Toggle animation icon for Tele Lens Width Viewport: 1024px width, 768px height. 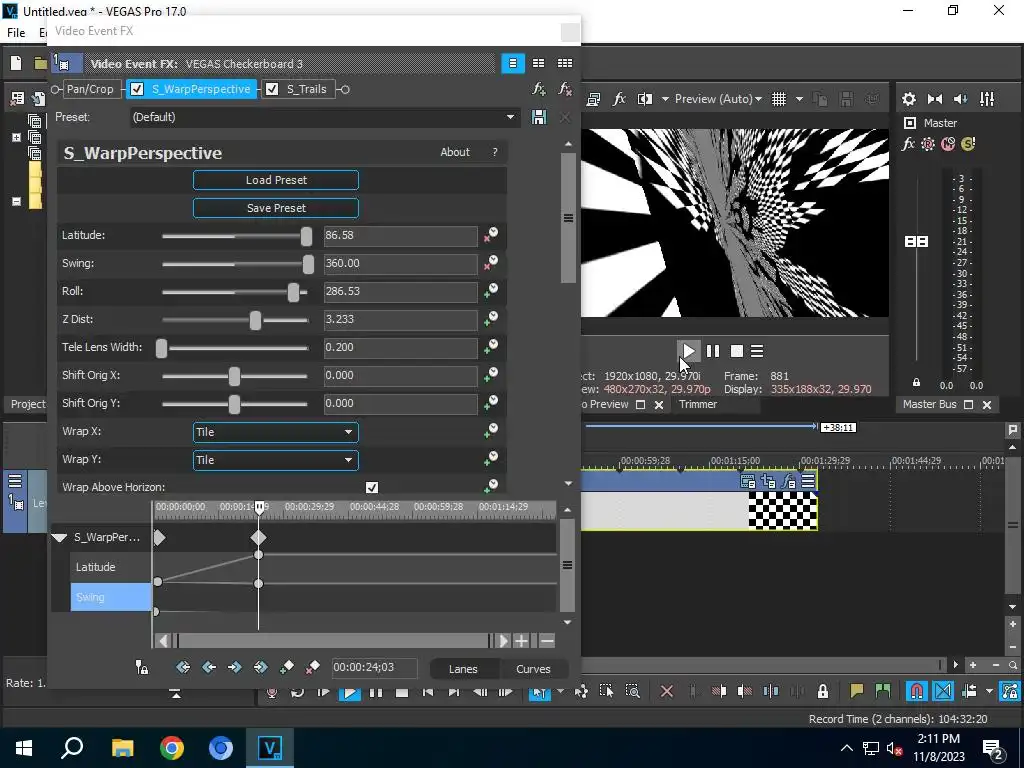click(x=490, y=347)
